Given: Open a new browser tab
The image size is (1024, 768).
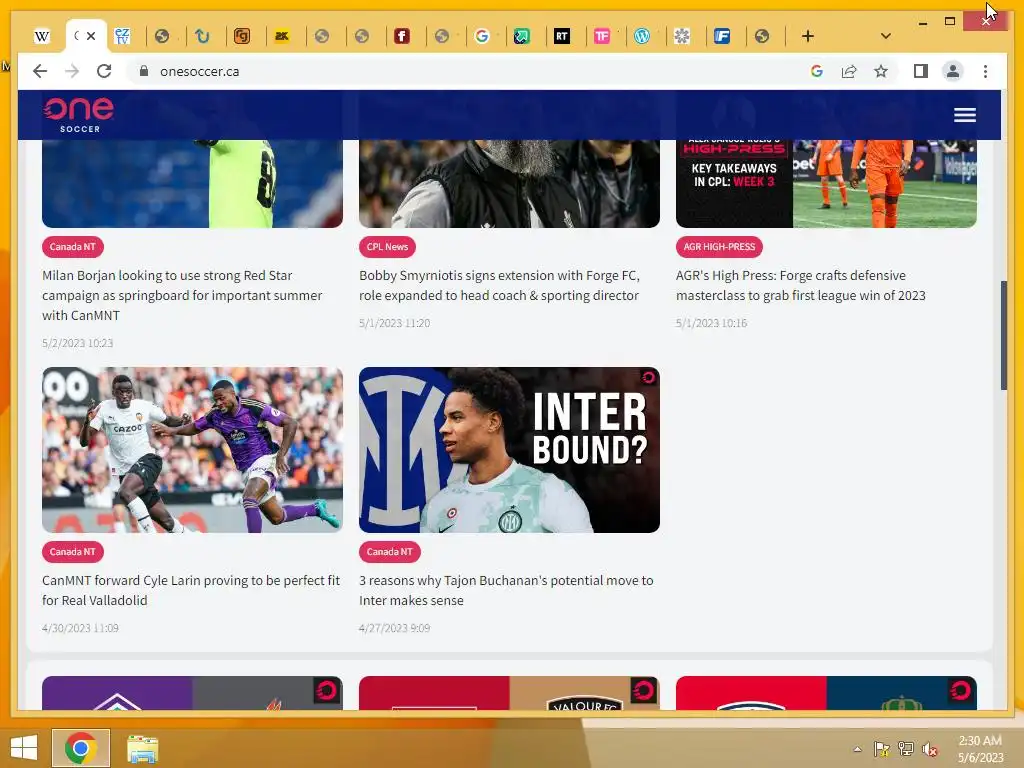Looking at the screenshot, I should (808, 37).
